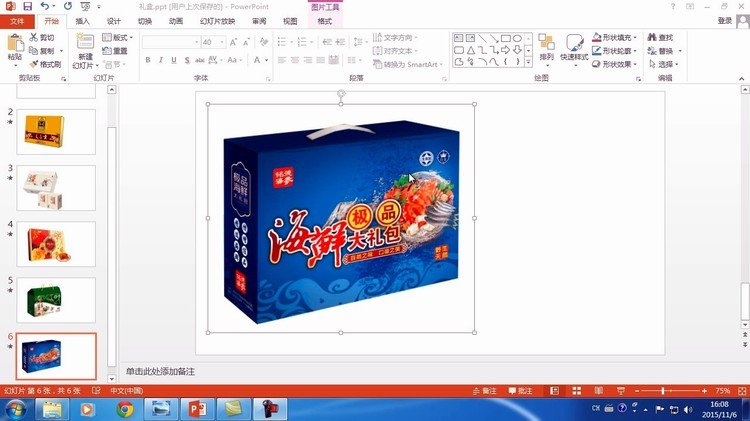
Task: Click the Paste clipboard icon
Action: tap(15, 43)
